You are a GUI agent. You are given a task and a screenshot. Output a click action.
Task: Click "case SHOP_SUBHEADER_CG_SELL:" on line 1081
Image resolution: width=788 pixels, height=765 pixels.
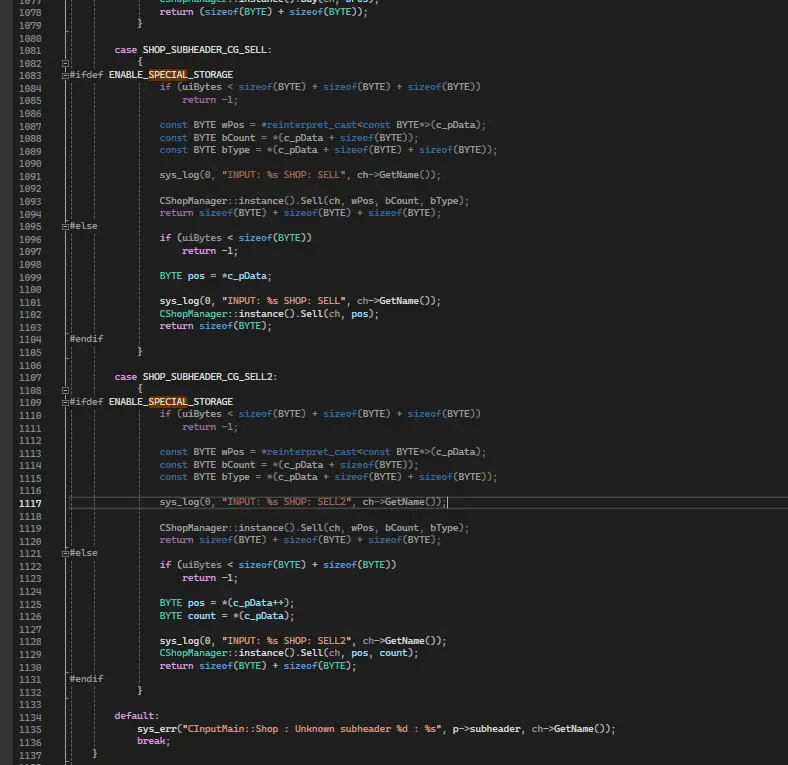[x=193, y=50]
